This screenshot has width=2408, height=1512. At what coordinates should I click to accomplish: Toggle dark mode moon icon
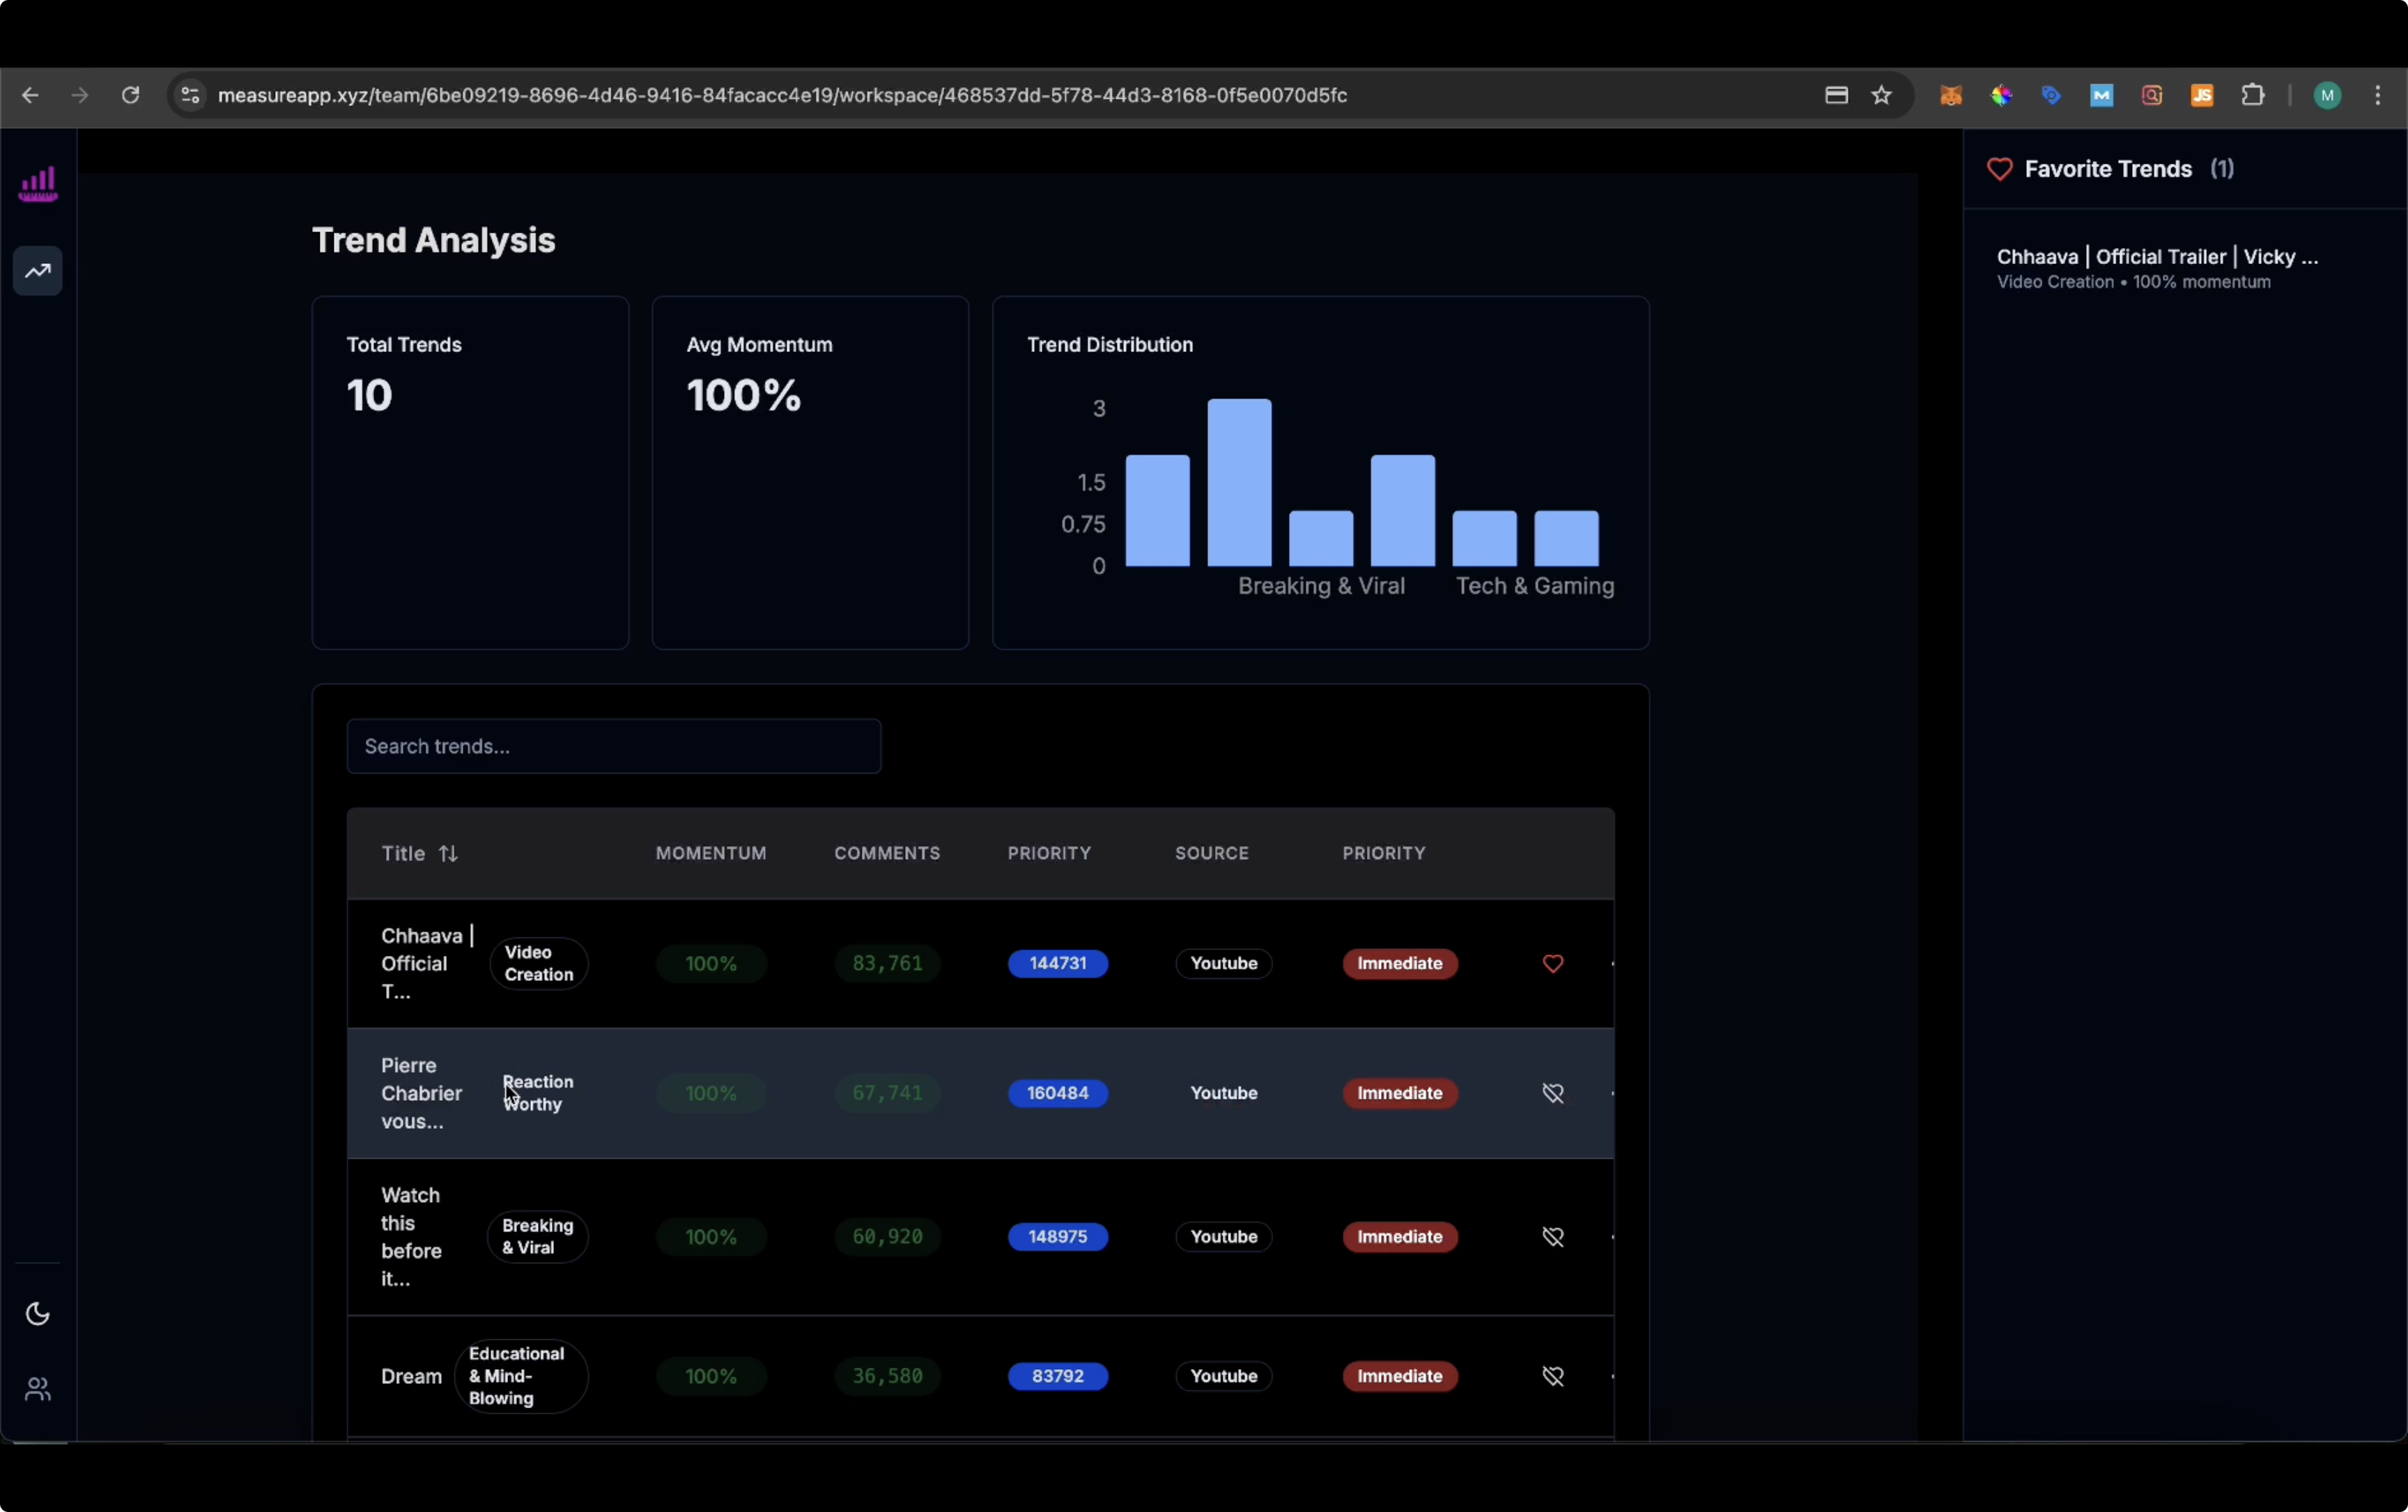(38, 1313)
